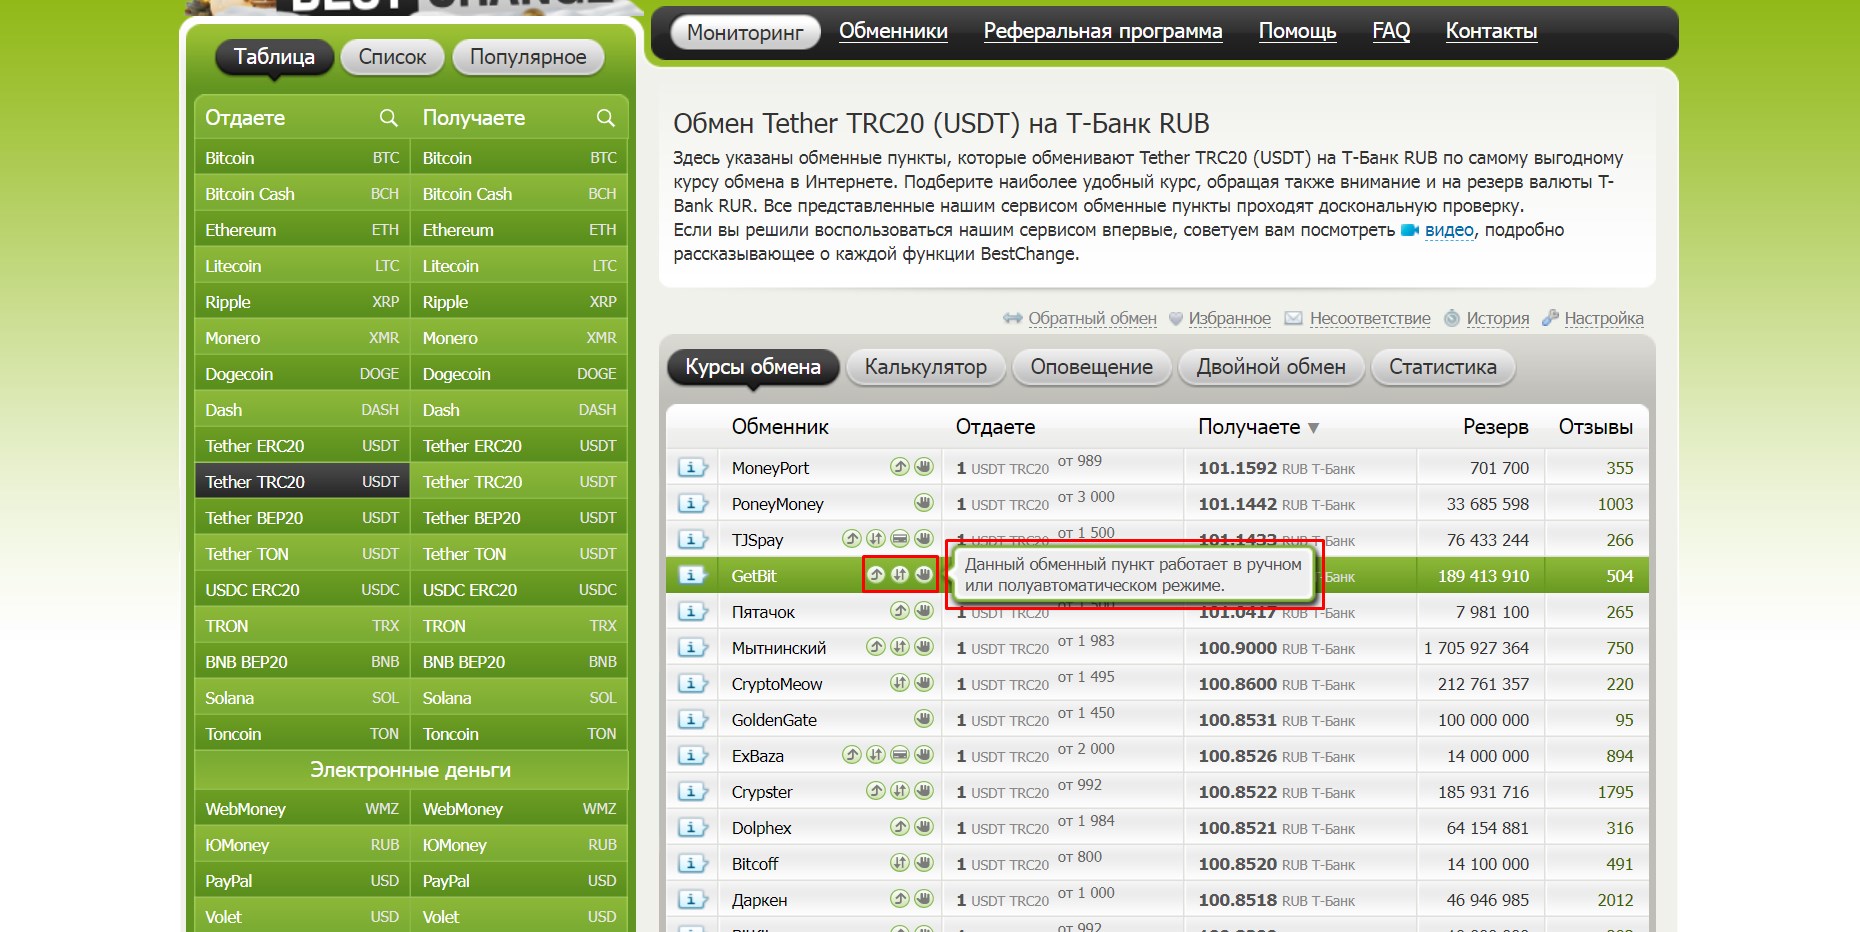1860x932 pixels.
Task: Open info icon for Пятачок exchanger
Action: click(x=692, y=612)
